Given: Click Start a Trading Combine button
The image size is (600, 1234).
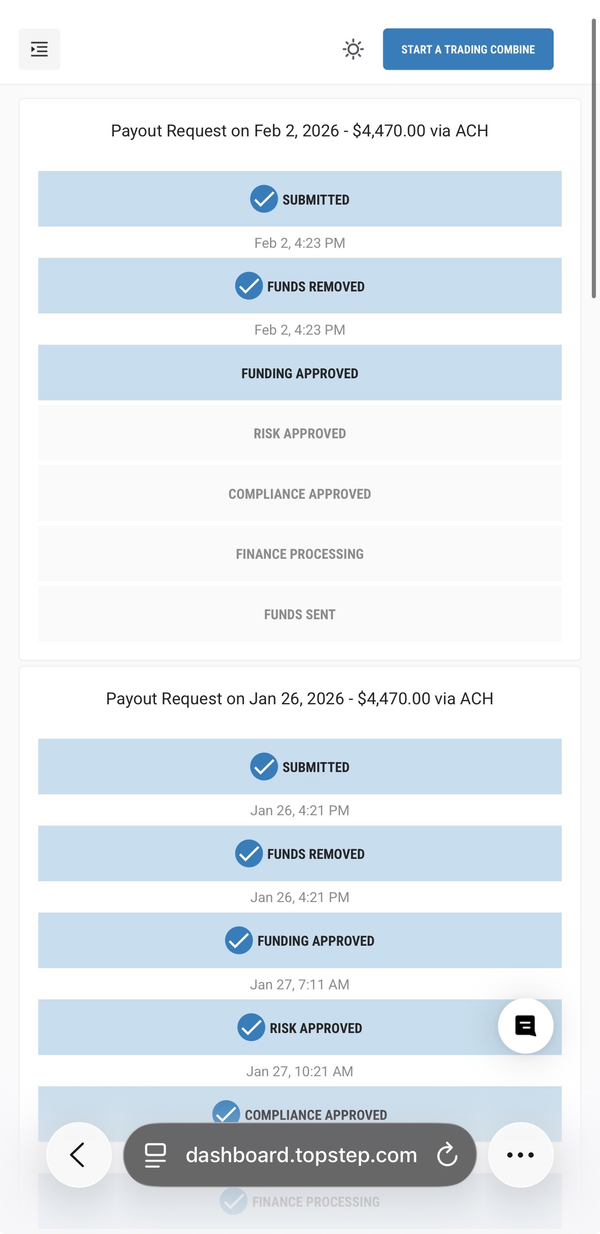Looking at the screenshot, I should [x=467, y=49].
